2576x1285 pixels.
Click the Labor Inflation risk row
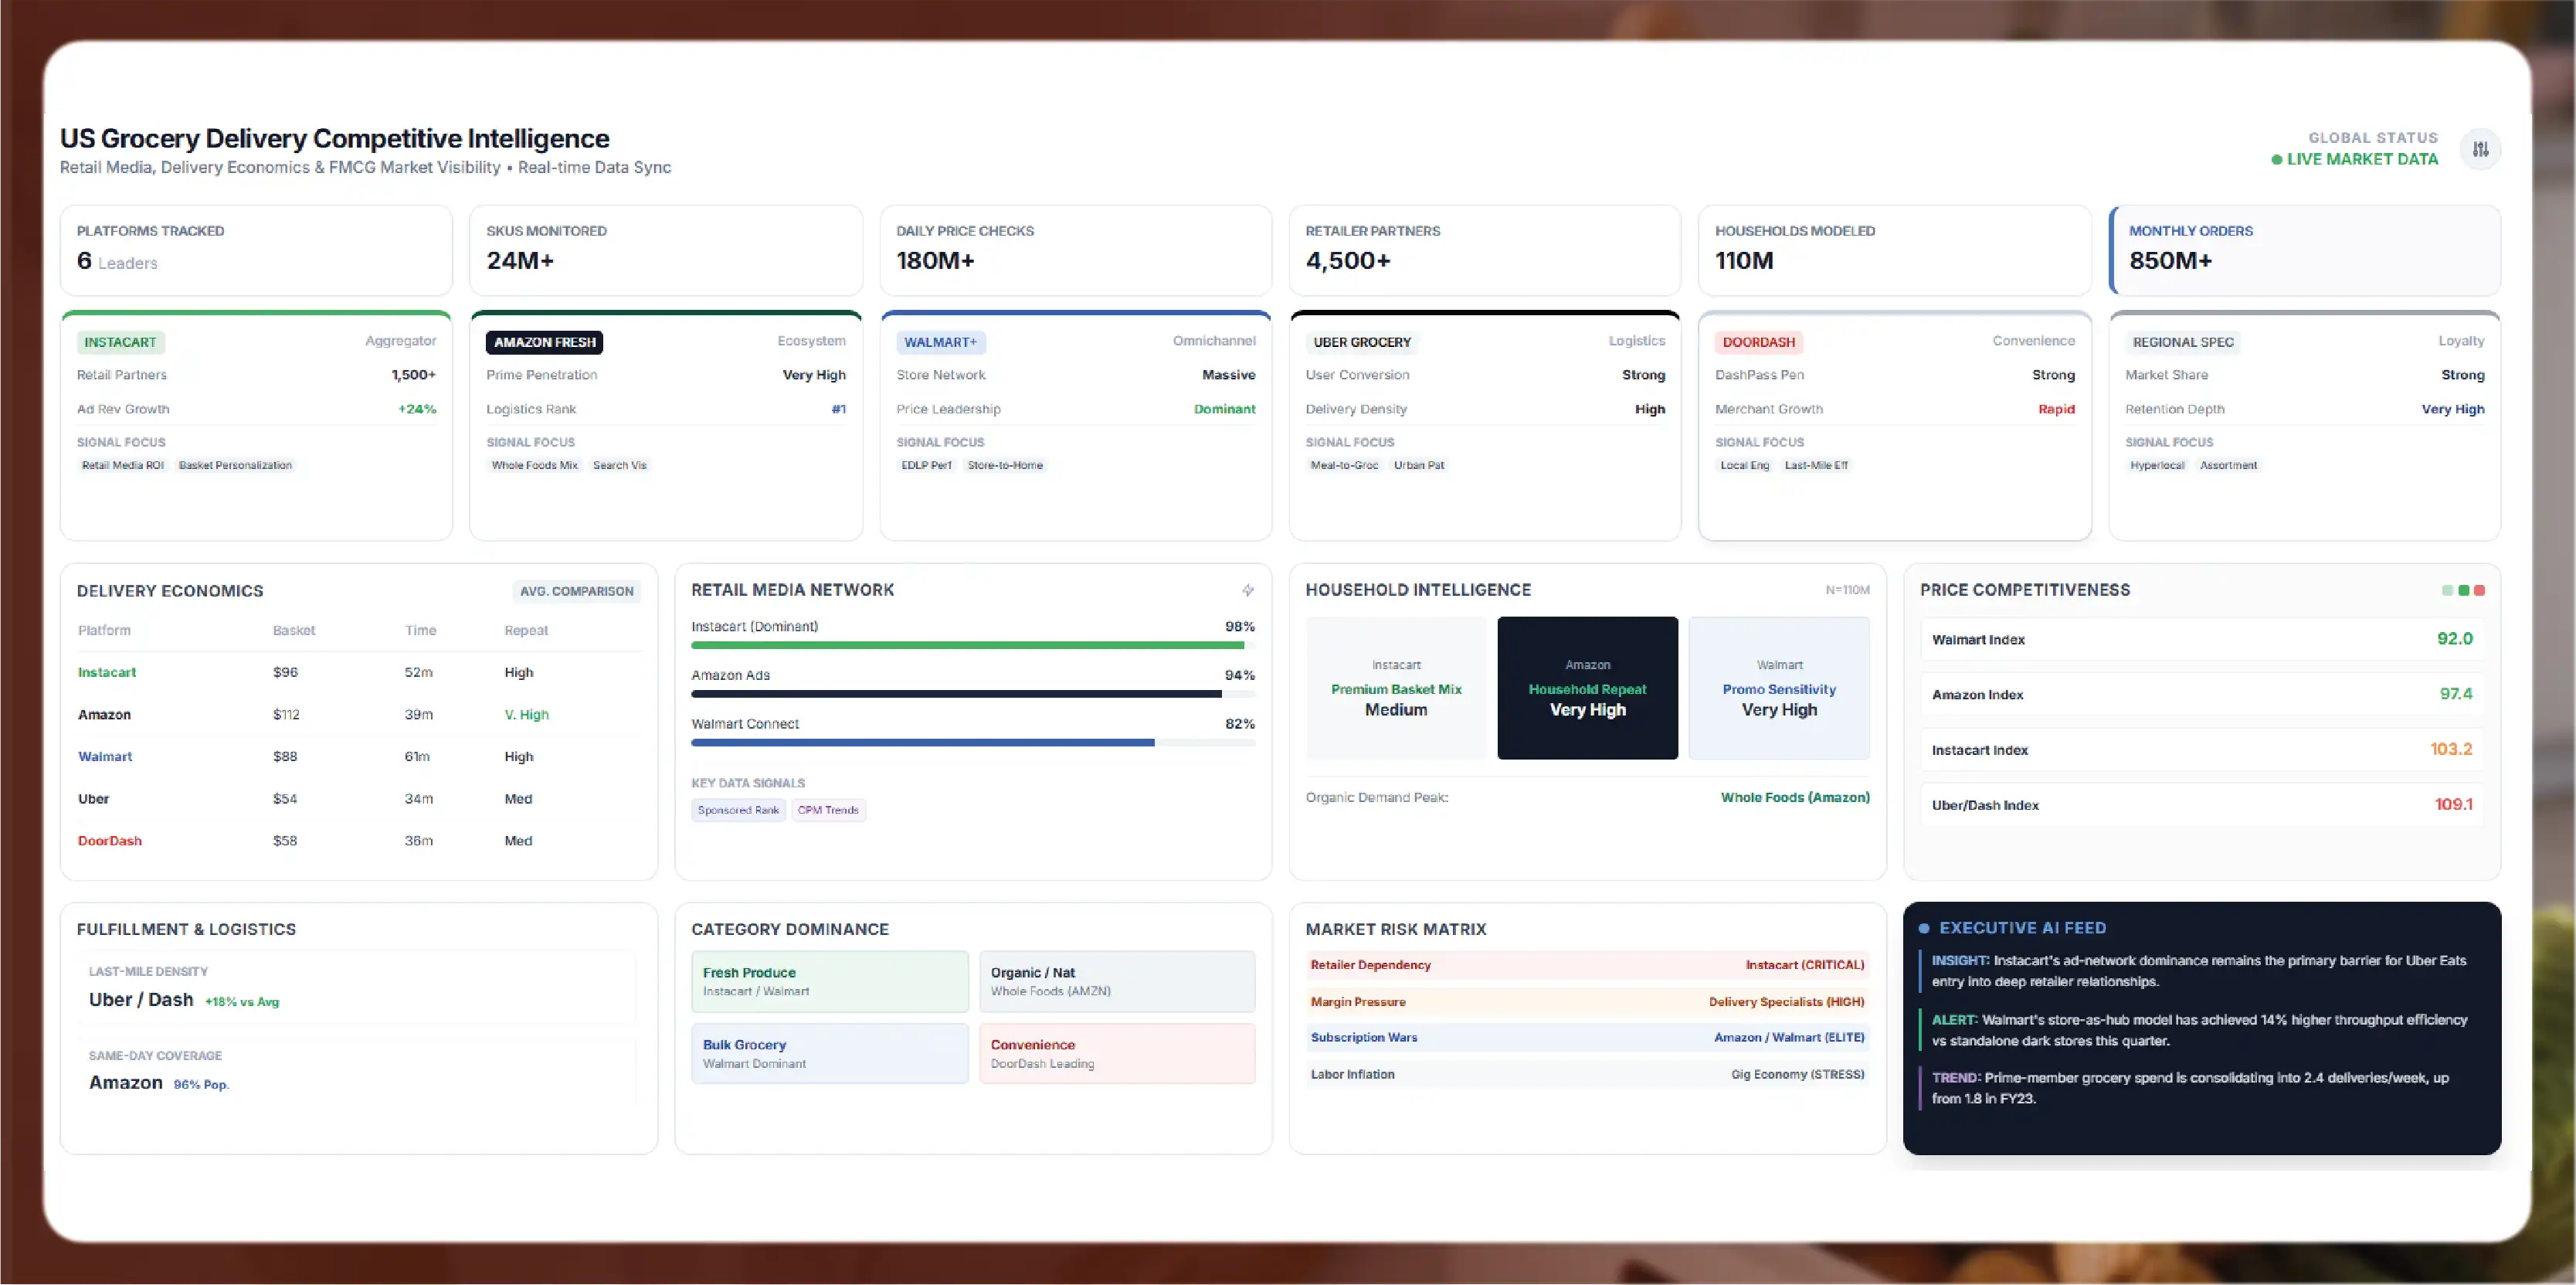pyautogui.click(x=1587, y=1074)
